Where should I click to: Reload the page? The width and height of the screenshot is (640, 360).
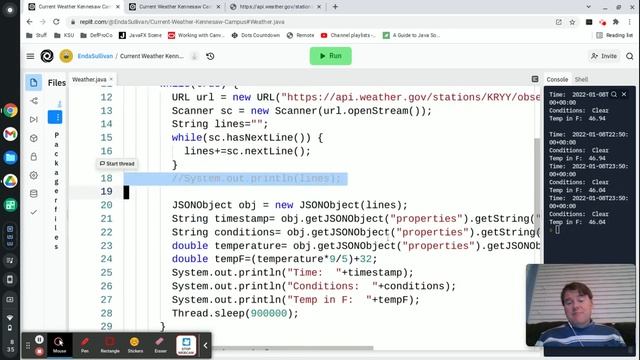[56, 22]
